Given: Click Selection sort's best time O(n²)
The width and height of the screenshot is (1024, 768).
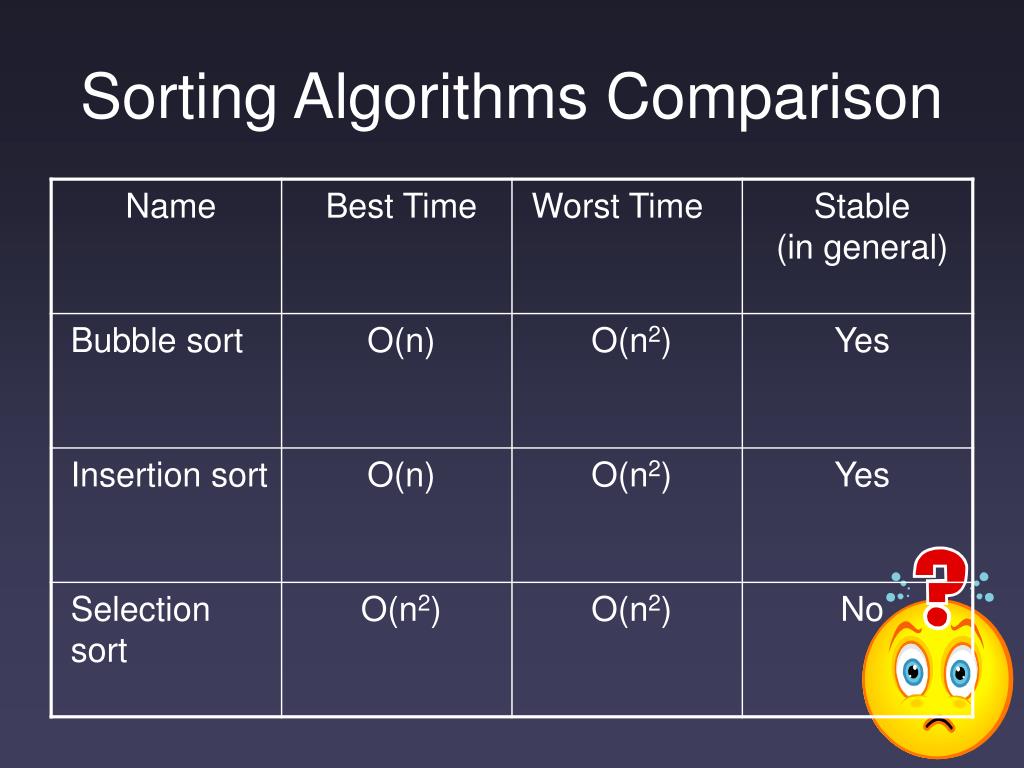Looking at the screenshot, I should [x=401, y=609].
